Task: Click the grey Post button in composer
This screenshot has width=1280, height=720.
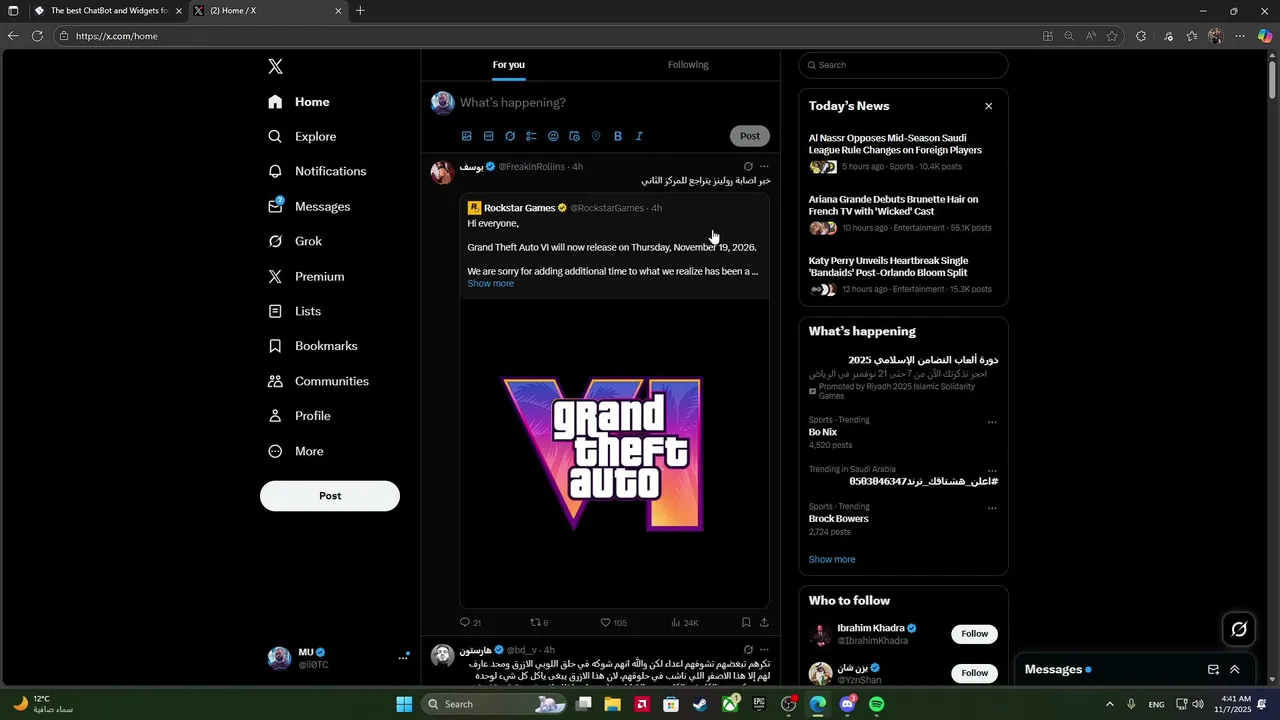Action: point(750,136)
